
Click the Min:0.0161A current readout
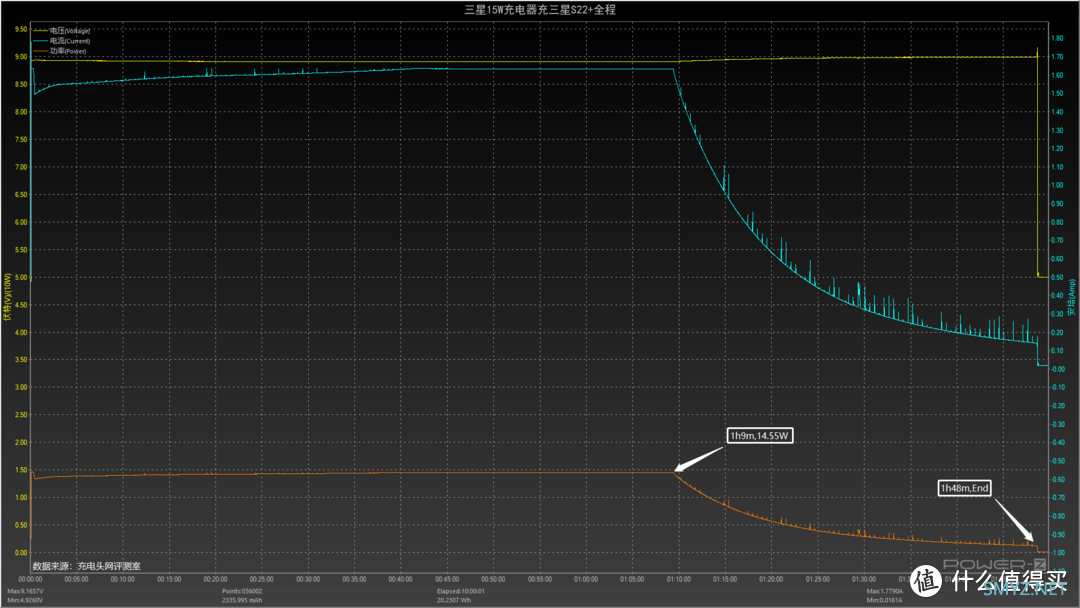tap(884, 600)
